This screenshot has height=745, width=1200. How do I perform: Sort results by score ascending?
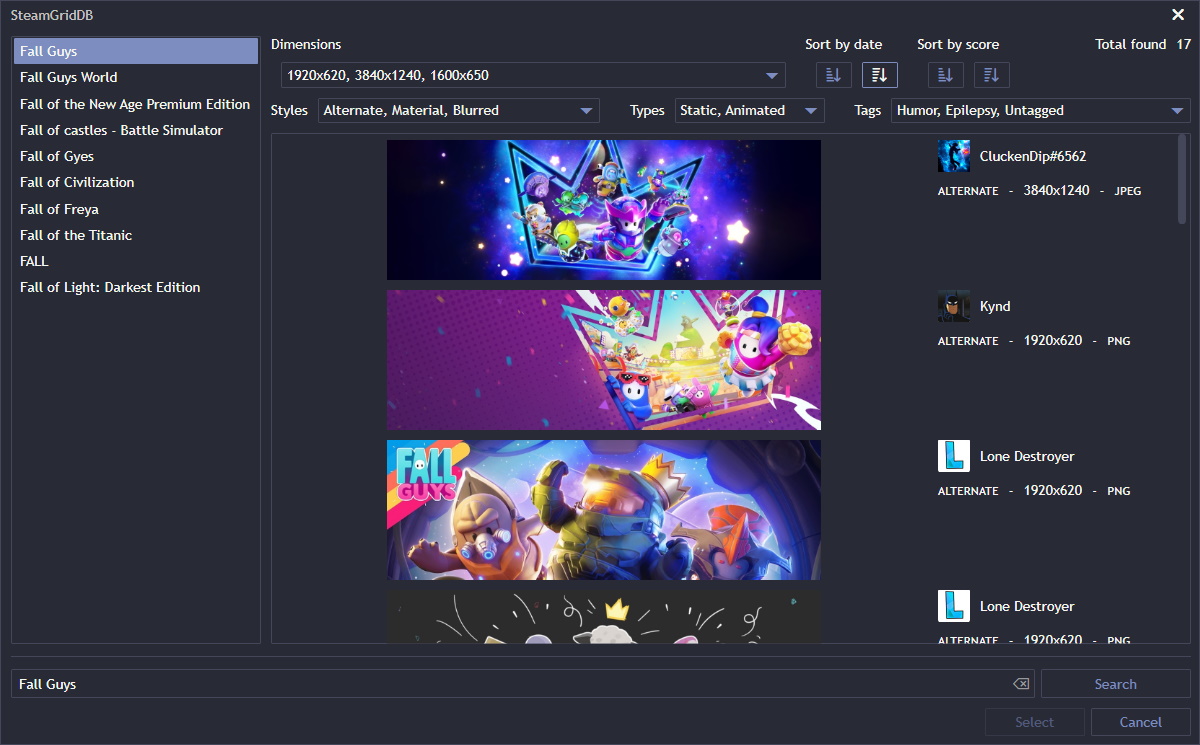point(946,75)
